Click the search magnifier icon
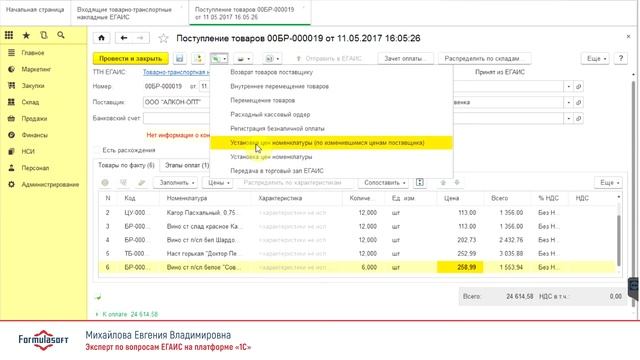 61,36
